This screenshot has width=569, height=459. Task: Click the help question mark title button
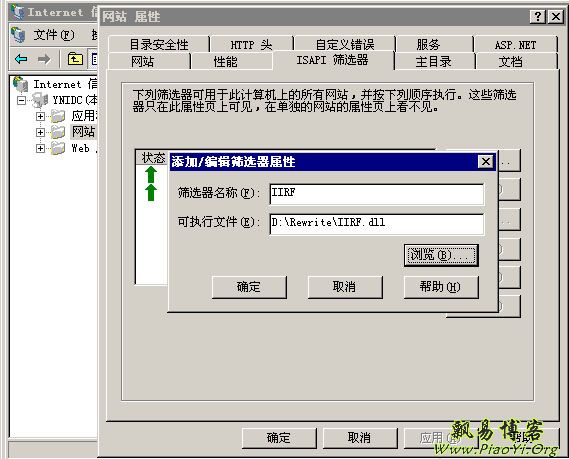pyautogui.click(x=537, y=17)
